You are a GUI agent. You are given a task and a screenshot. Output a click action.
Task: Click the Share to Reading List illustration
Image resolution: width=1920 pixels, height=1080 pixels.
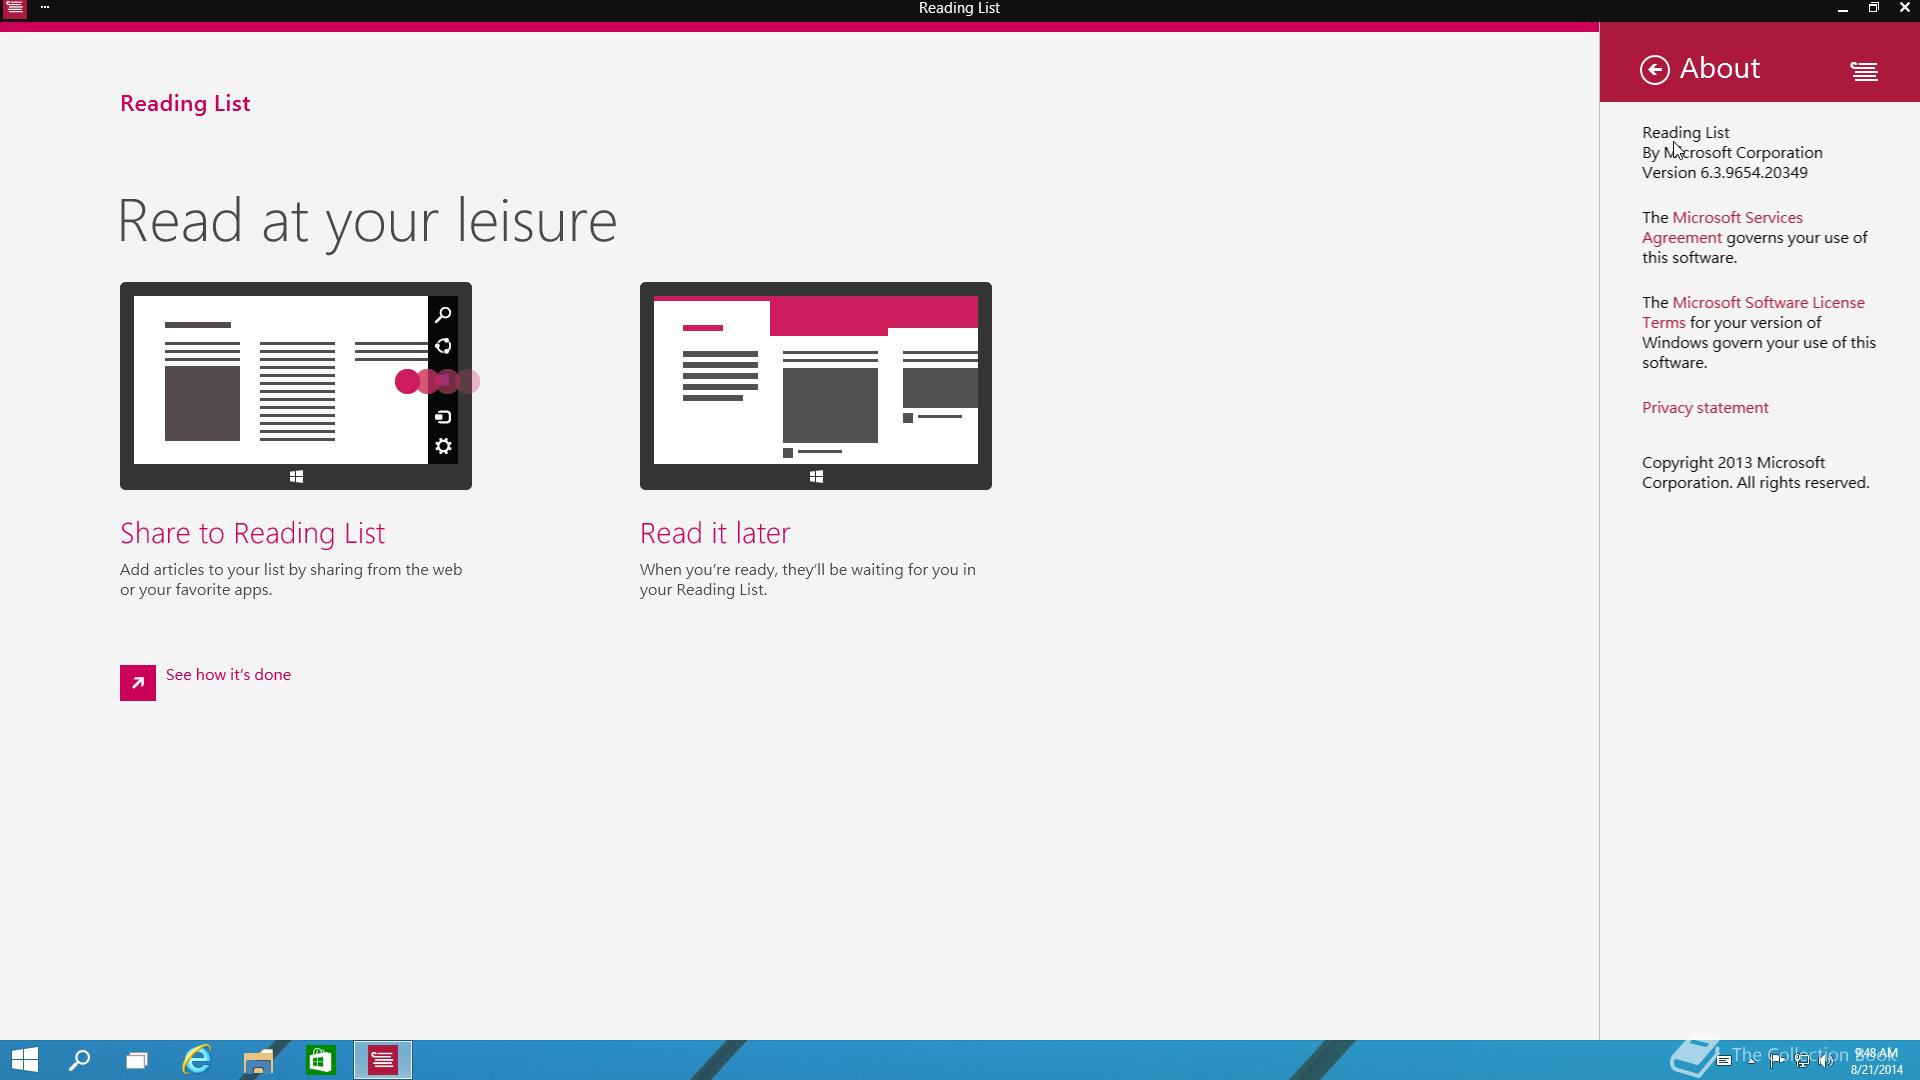point(296,386)
